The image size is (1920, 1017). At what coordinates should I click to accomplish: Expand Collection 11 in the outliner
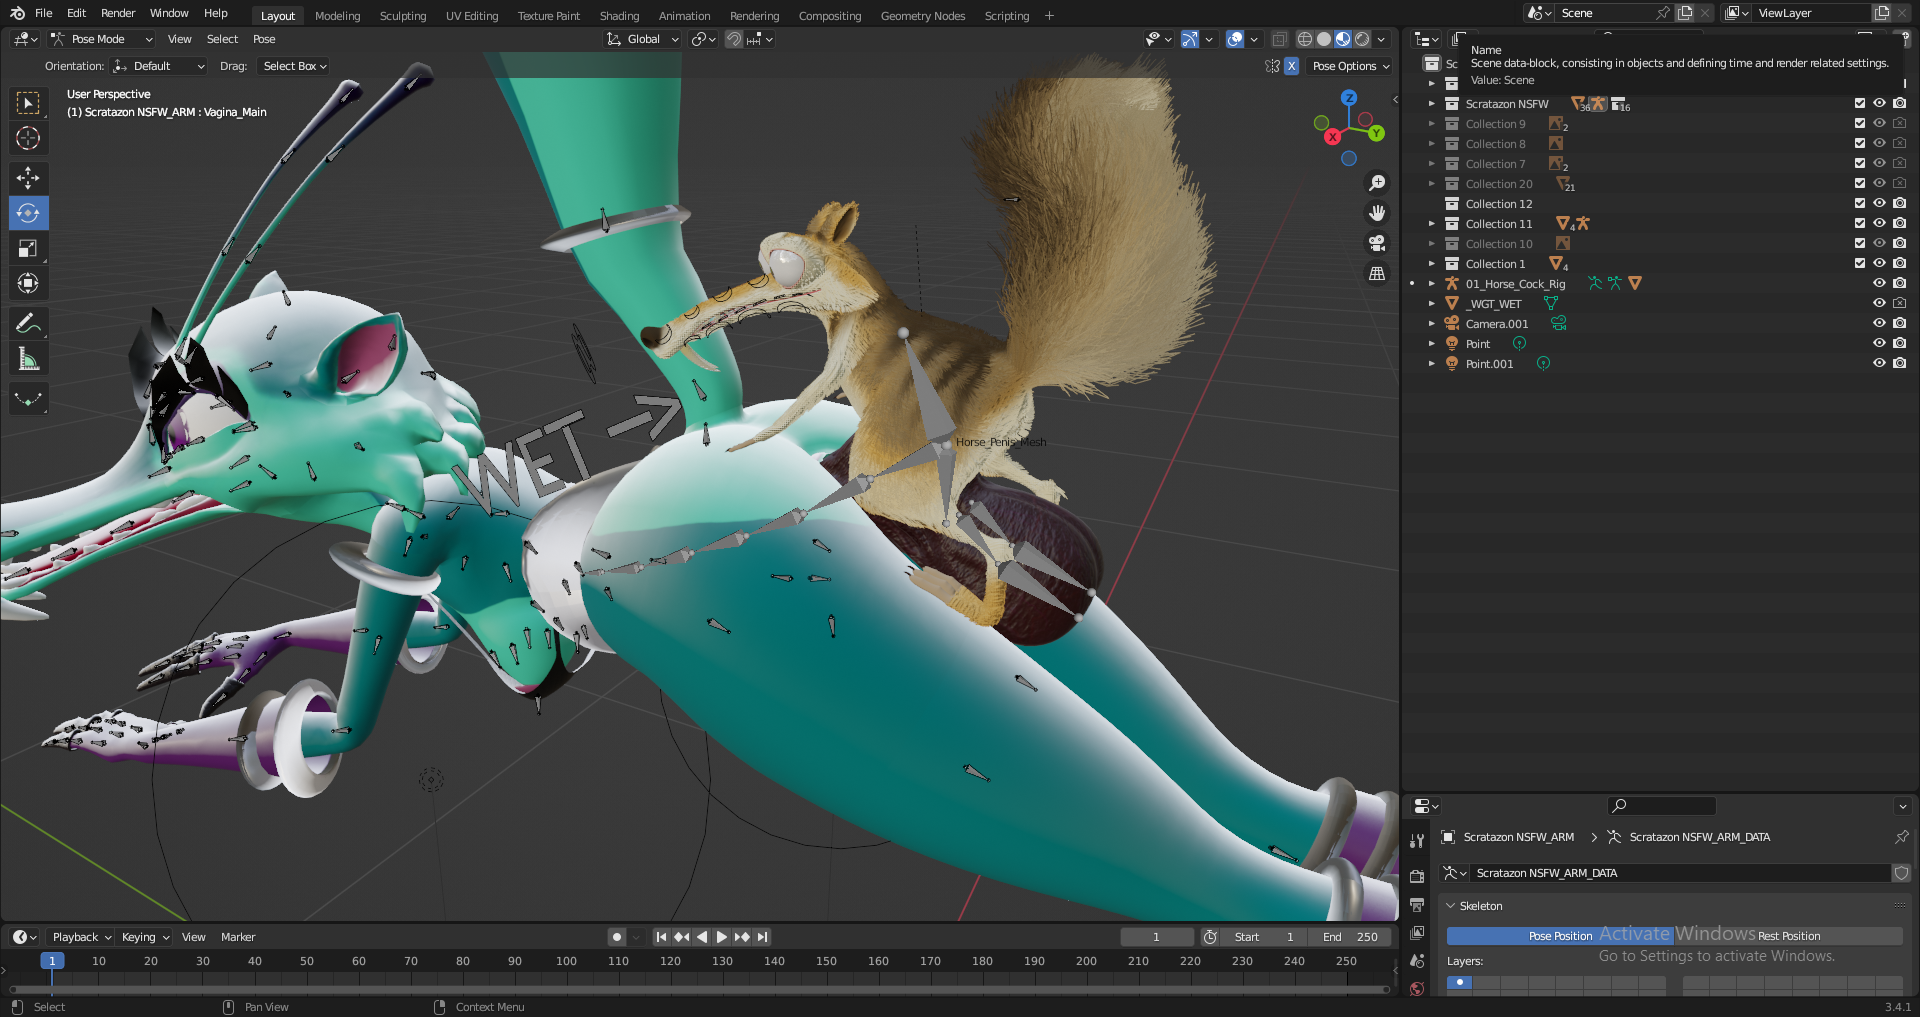(x=1431, y=224)
